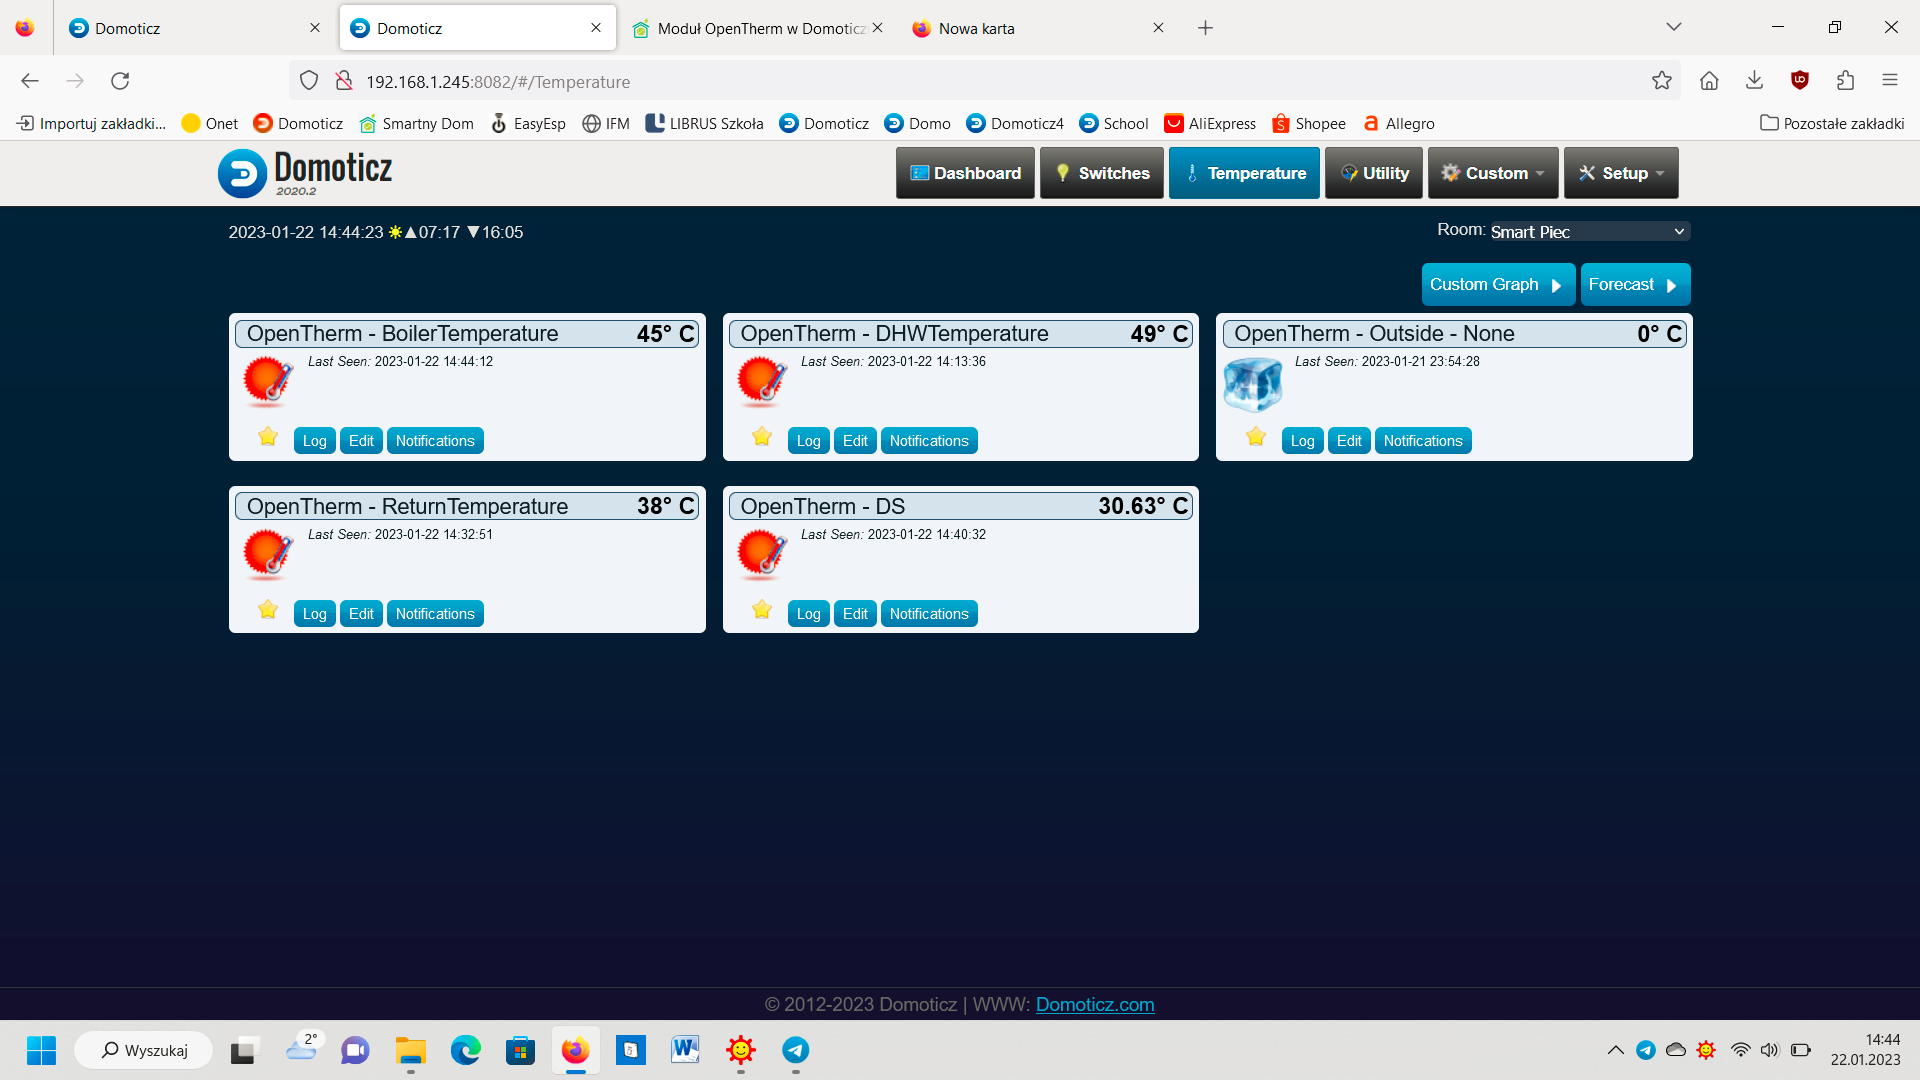This screenshot has width=1920, height=1080.
Task: Open Notifications for BoilerTemperature
Action: [x=435, y=441]
